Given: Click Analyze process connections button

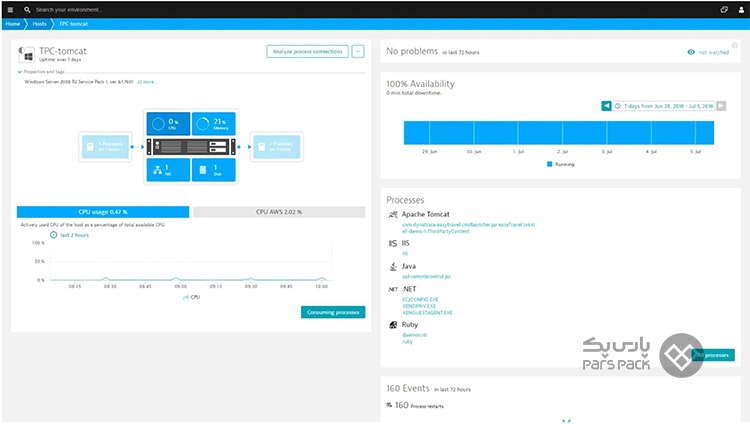Looking at the screenshot, I should click(x=308, y=52).
